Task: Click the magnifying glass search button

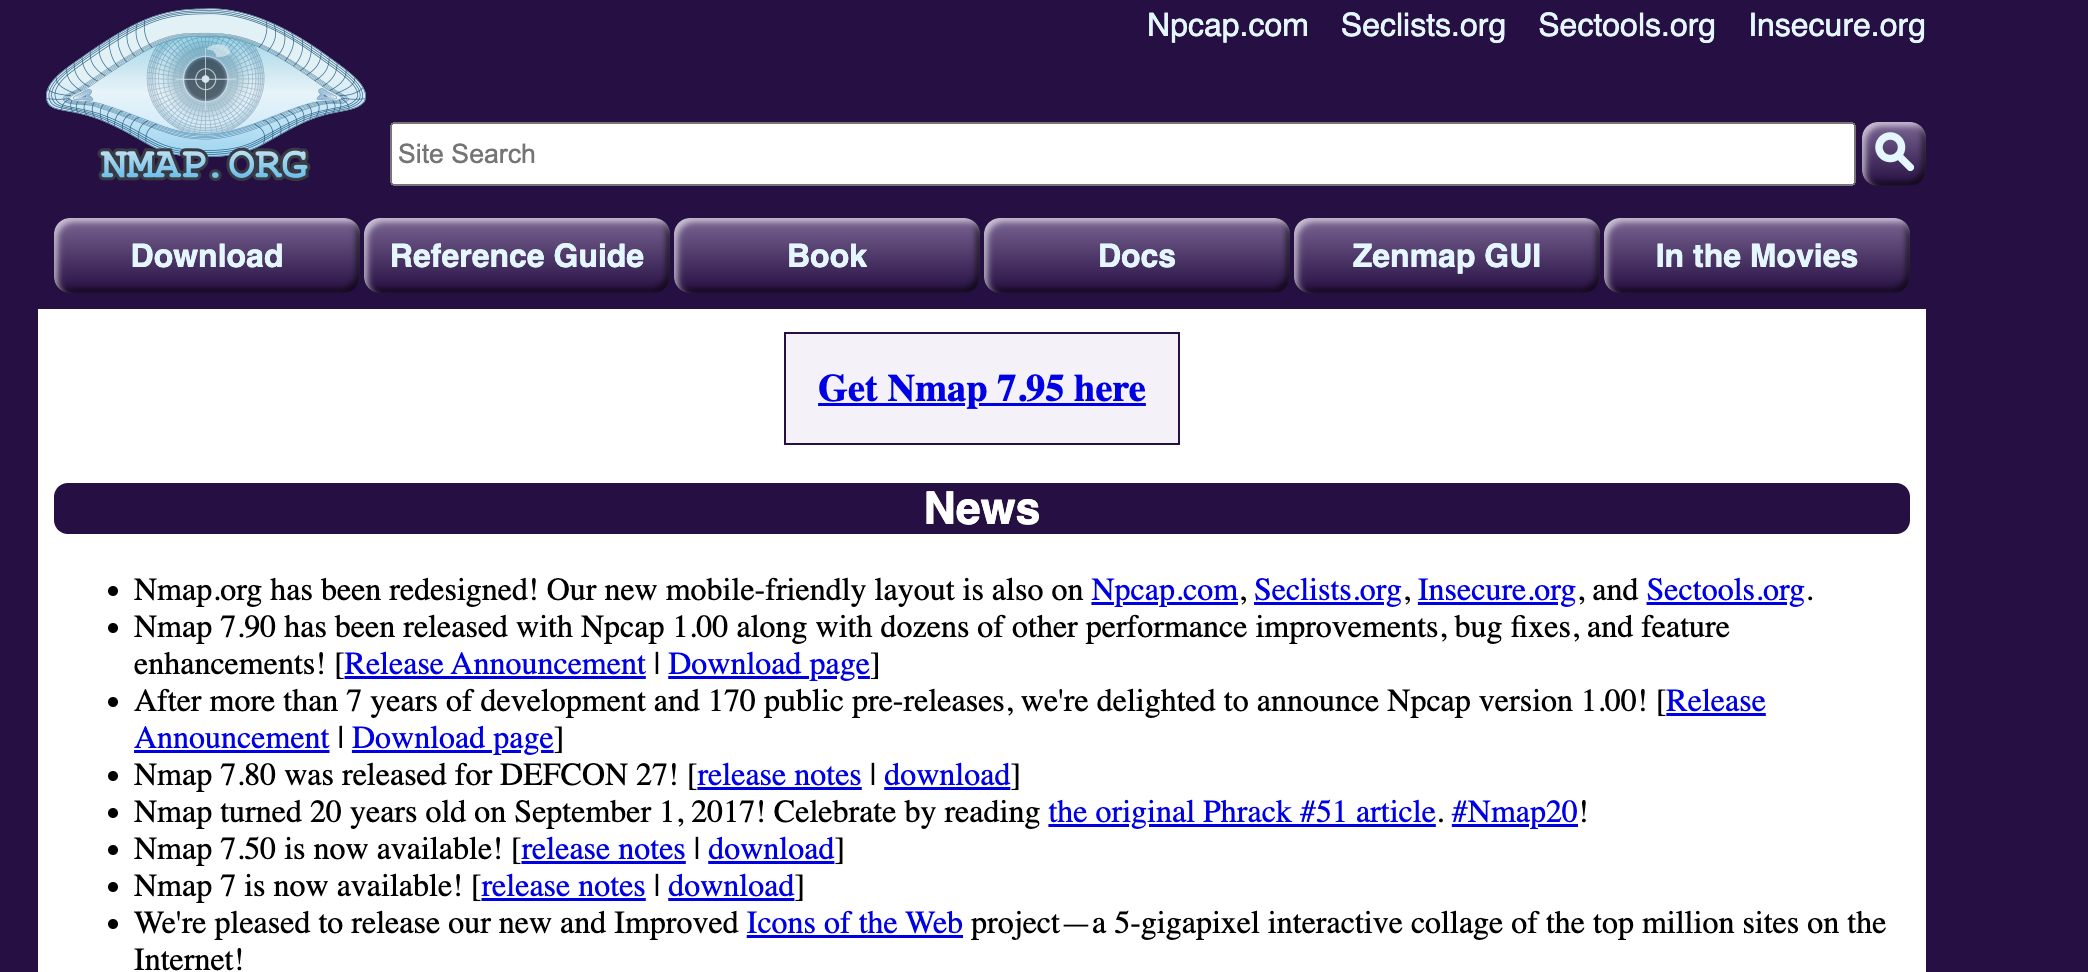Action: coord(1893,154)
